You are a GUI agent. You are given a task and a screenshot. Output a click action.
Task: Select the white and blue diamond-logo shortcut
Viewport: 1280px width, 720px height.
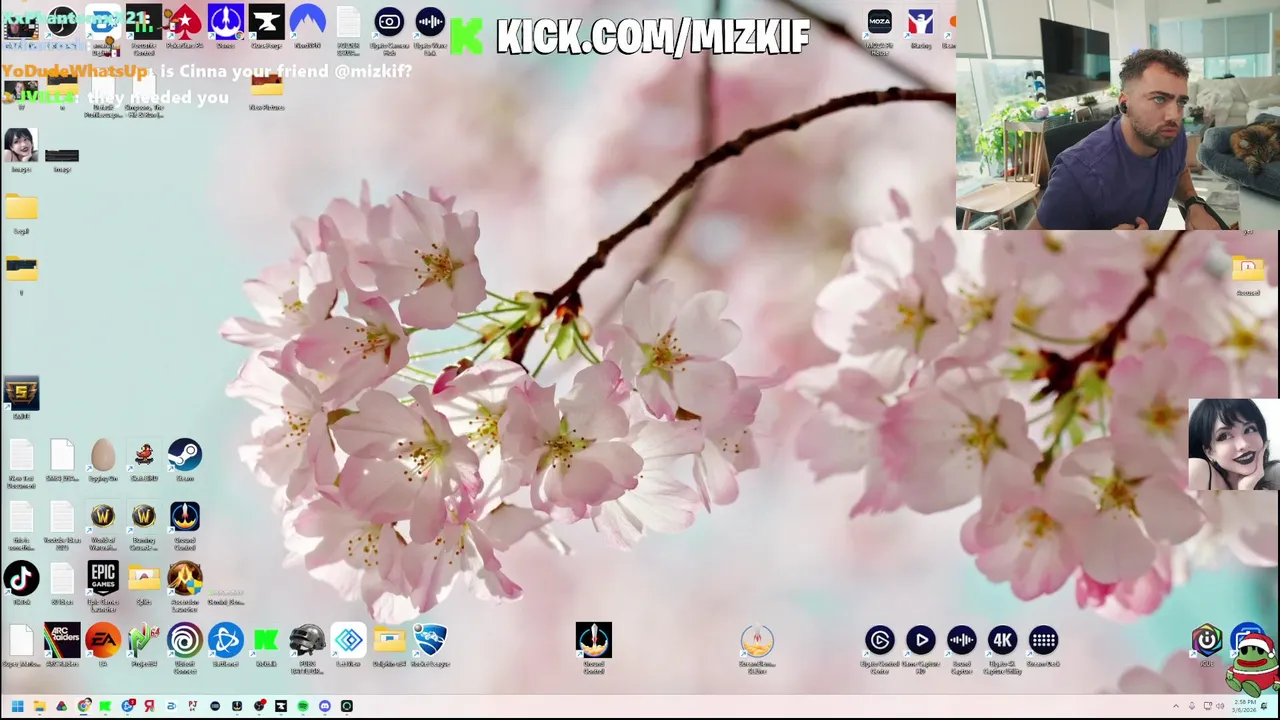pyautogui.click(x=348, y=640)
